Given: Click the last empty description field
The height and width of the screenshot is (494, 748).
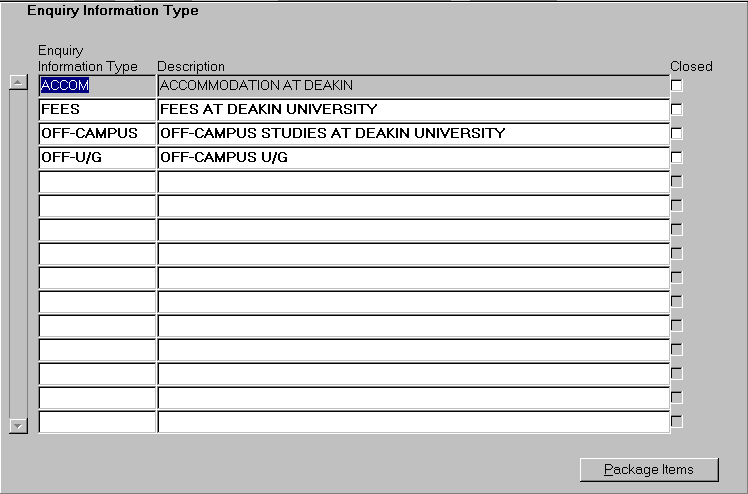Looking at the screenshot, I should point(412,422).
